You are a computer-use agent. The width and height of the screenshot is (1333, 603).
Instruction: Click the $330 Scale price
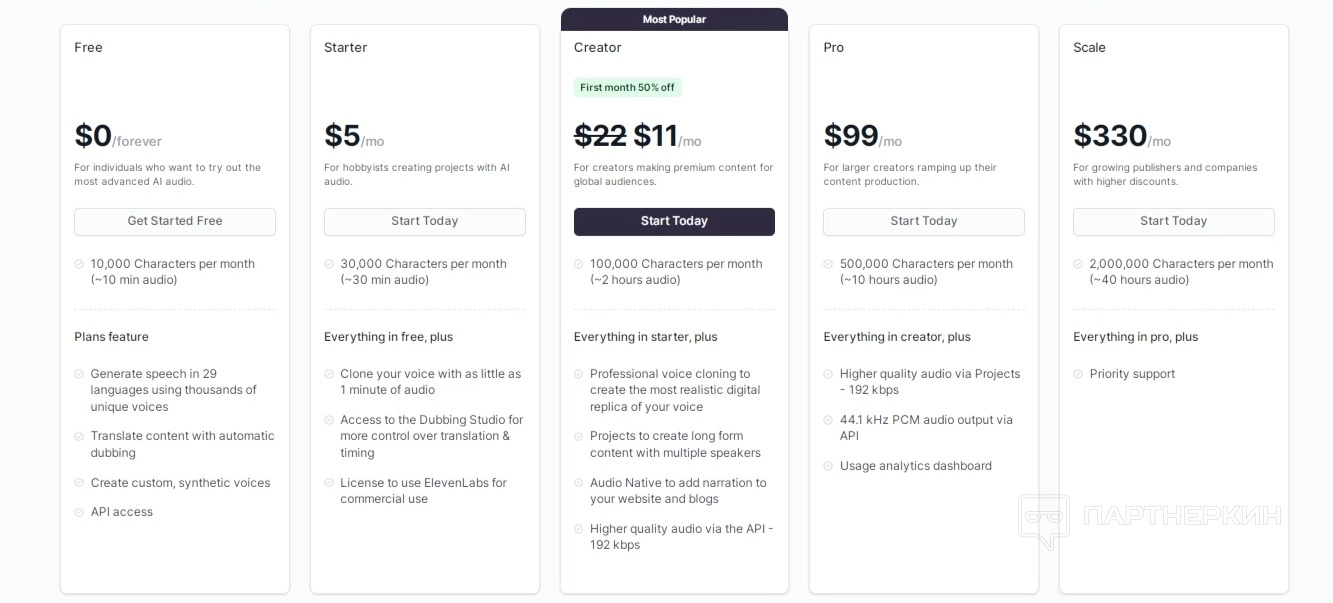[x=1110, y=136]
